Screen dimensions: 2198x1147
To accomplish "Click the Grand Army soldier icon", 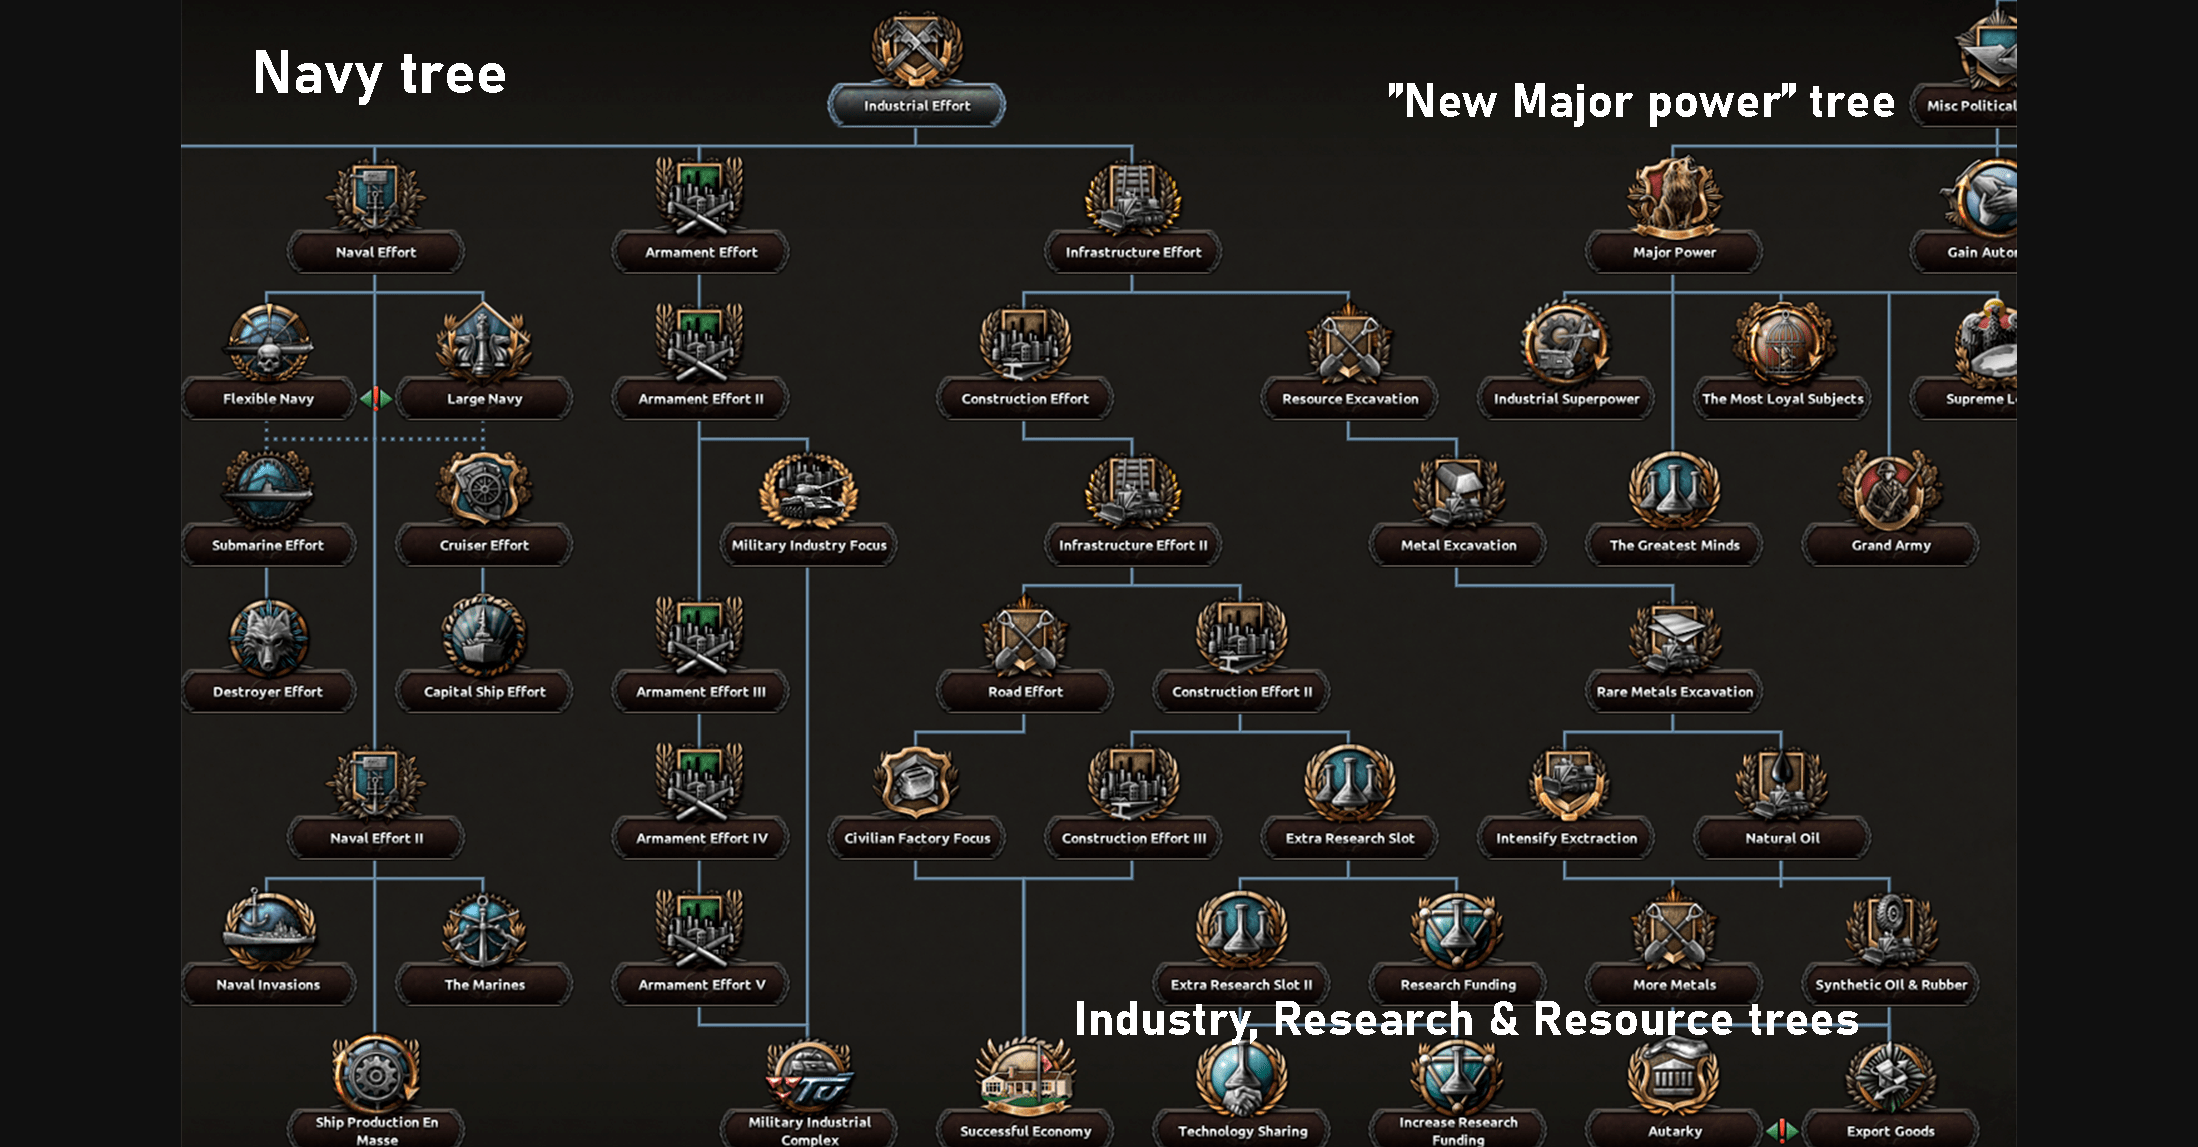I will (x=1890, y=490).
